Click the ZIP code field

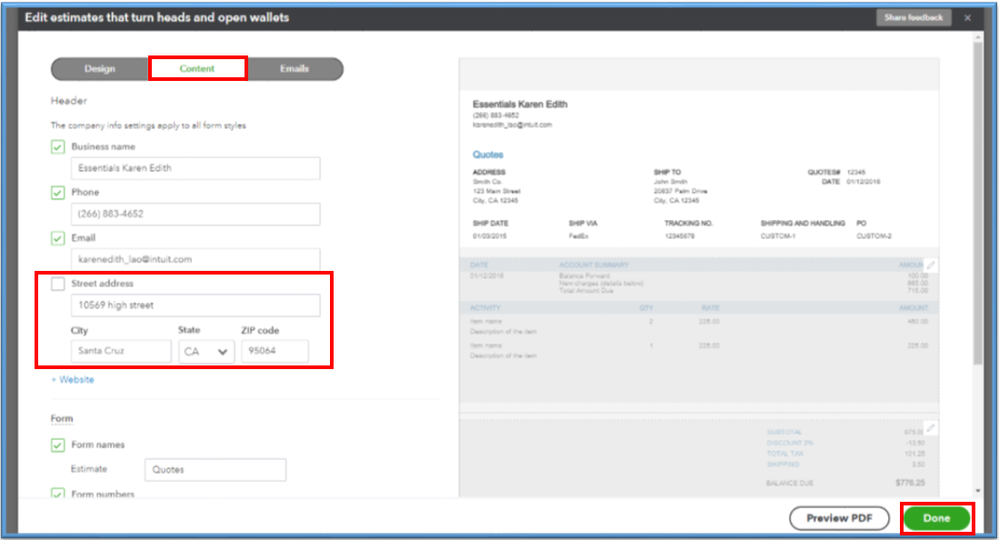click(x=275, y=351)
